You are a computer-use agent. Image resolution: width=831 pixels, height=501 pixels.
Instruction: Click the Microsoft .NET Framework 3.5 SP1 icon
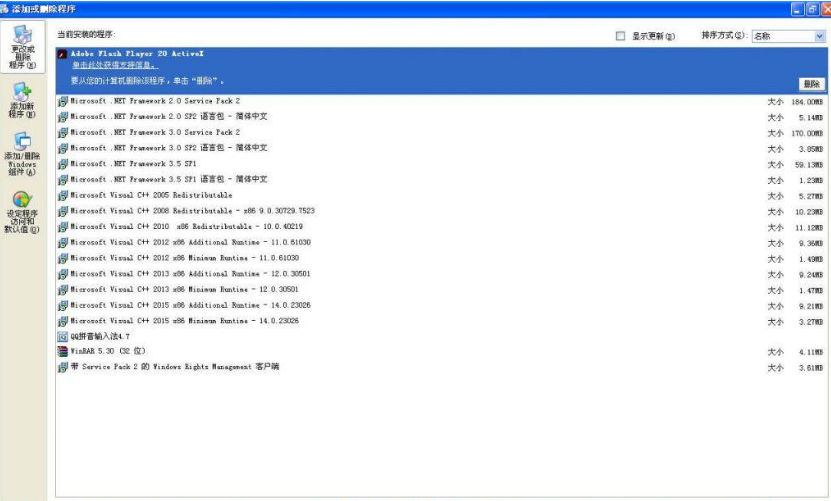[63, 164]
